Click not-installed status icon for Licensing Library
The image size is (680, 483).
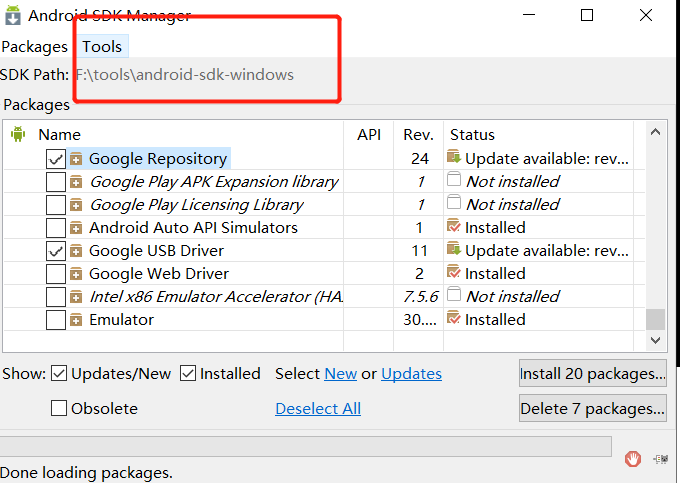pos(454,202)
